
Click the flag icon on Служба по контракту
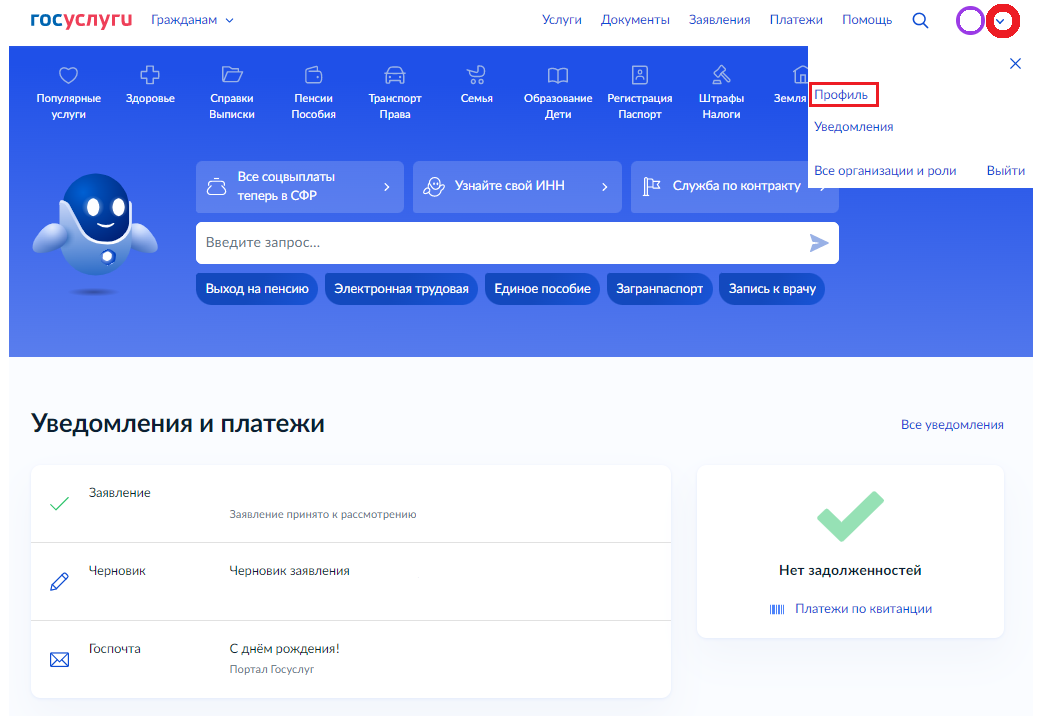(x=651, y=186)
